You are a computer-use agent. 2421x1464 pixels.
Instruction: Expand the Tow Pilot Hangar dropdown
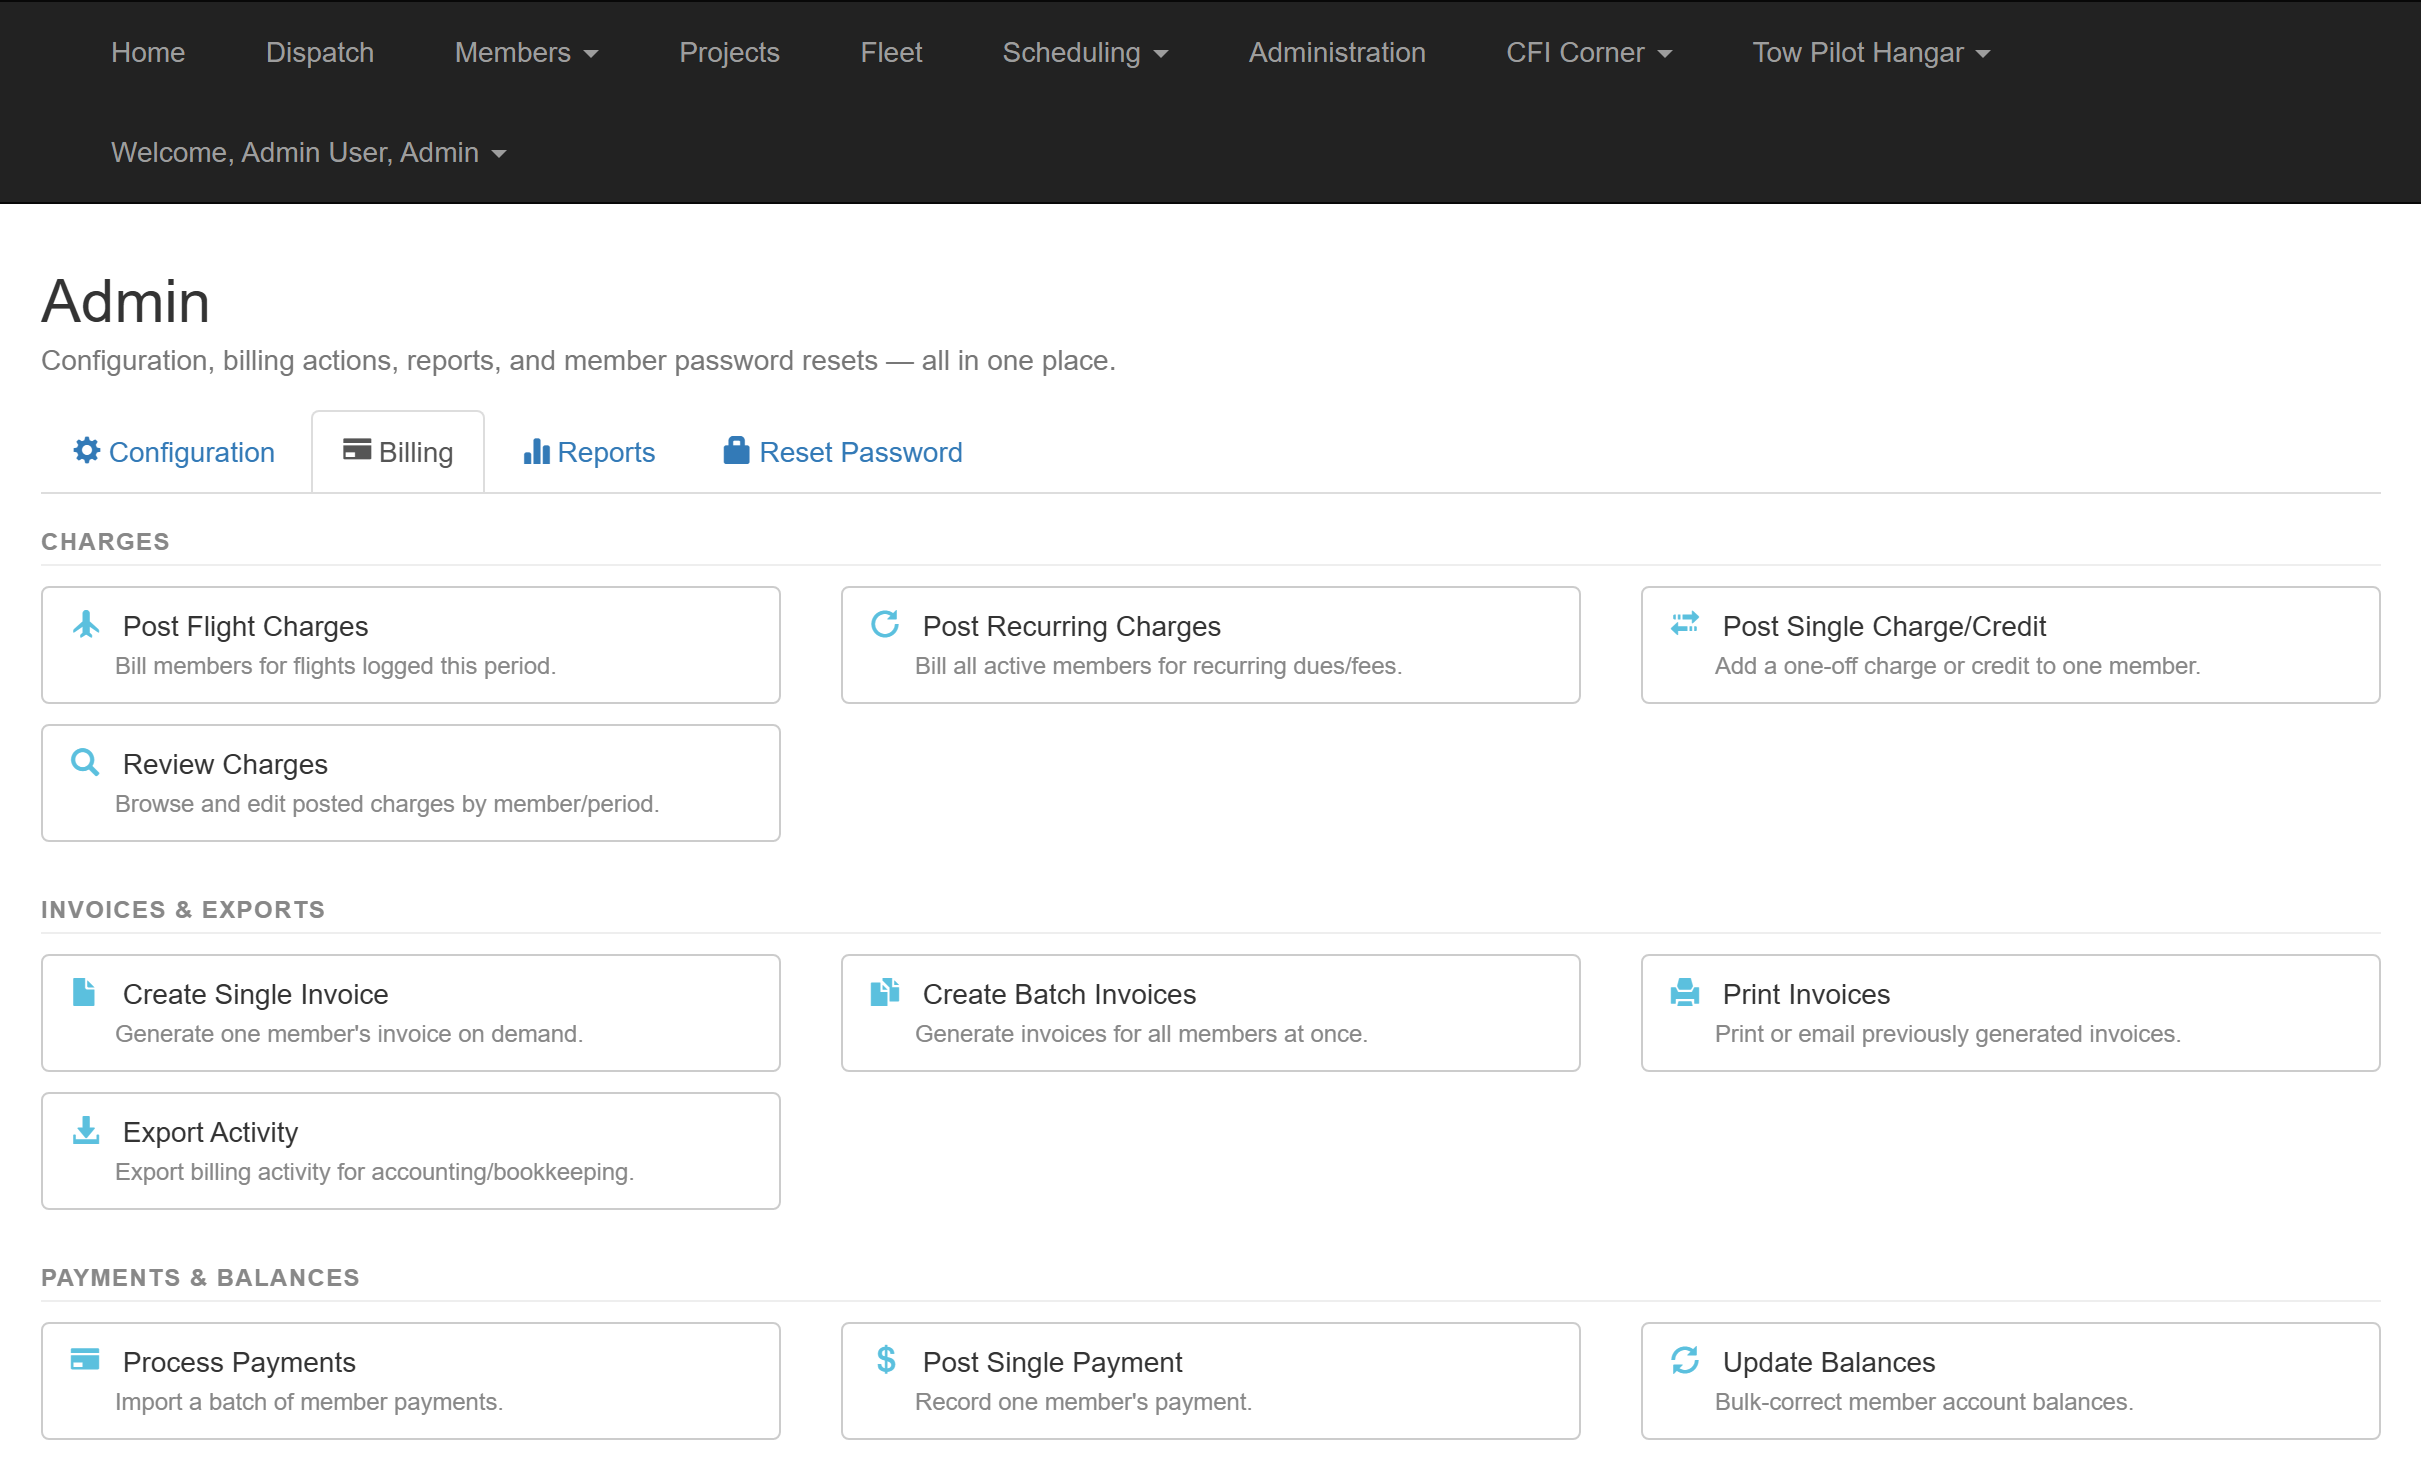(1871, 52)
